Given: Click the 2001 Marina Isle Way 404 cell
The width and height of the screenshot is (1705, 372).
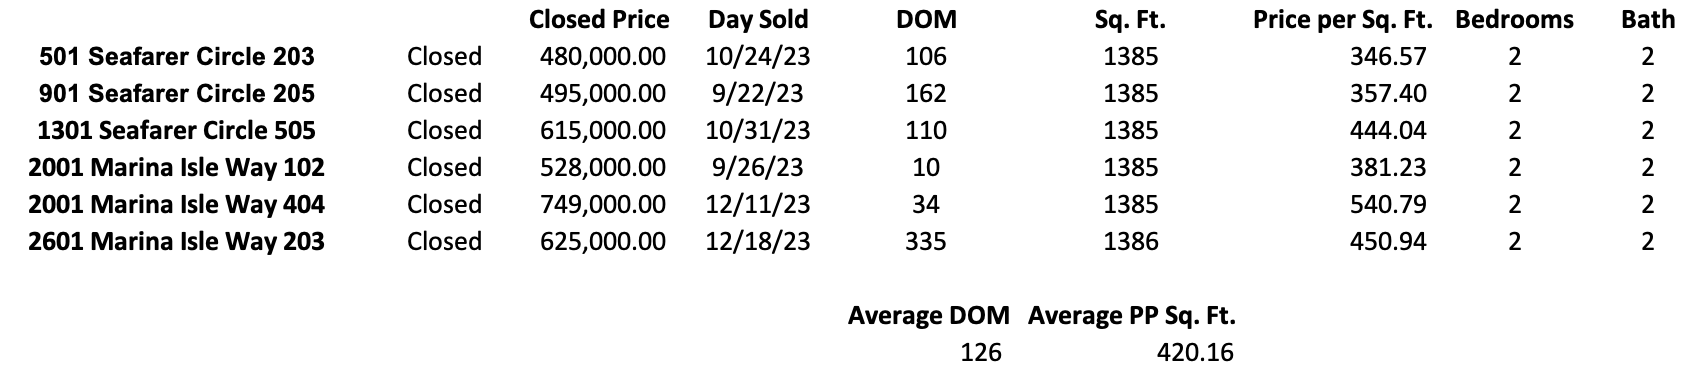Looking at the screenshot, I should (177, 205).
